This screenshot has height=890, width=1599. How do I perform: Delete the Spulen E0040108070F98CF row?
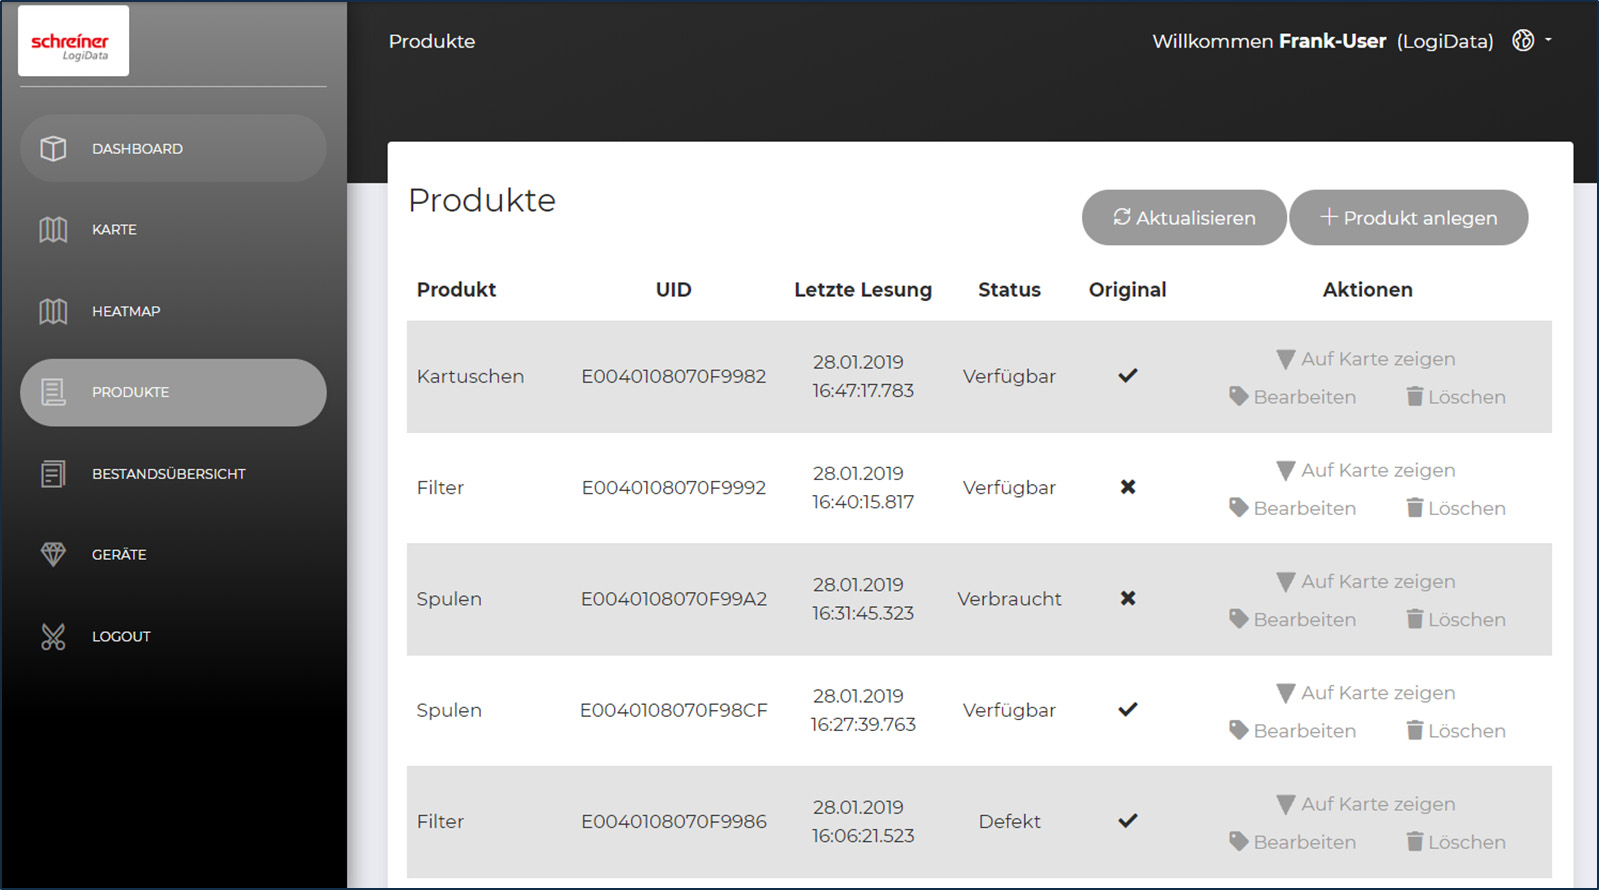1456,731
